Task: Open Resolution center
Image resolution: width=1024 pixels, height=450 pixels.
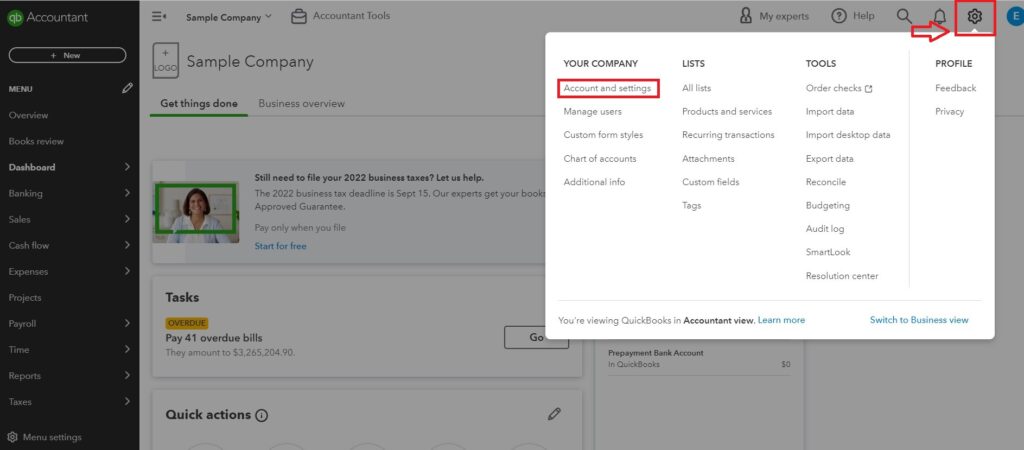Action: [842, 276]
